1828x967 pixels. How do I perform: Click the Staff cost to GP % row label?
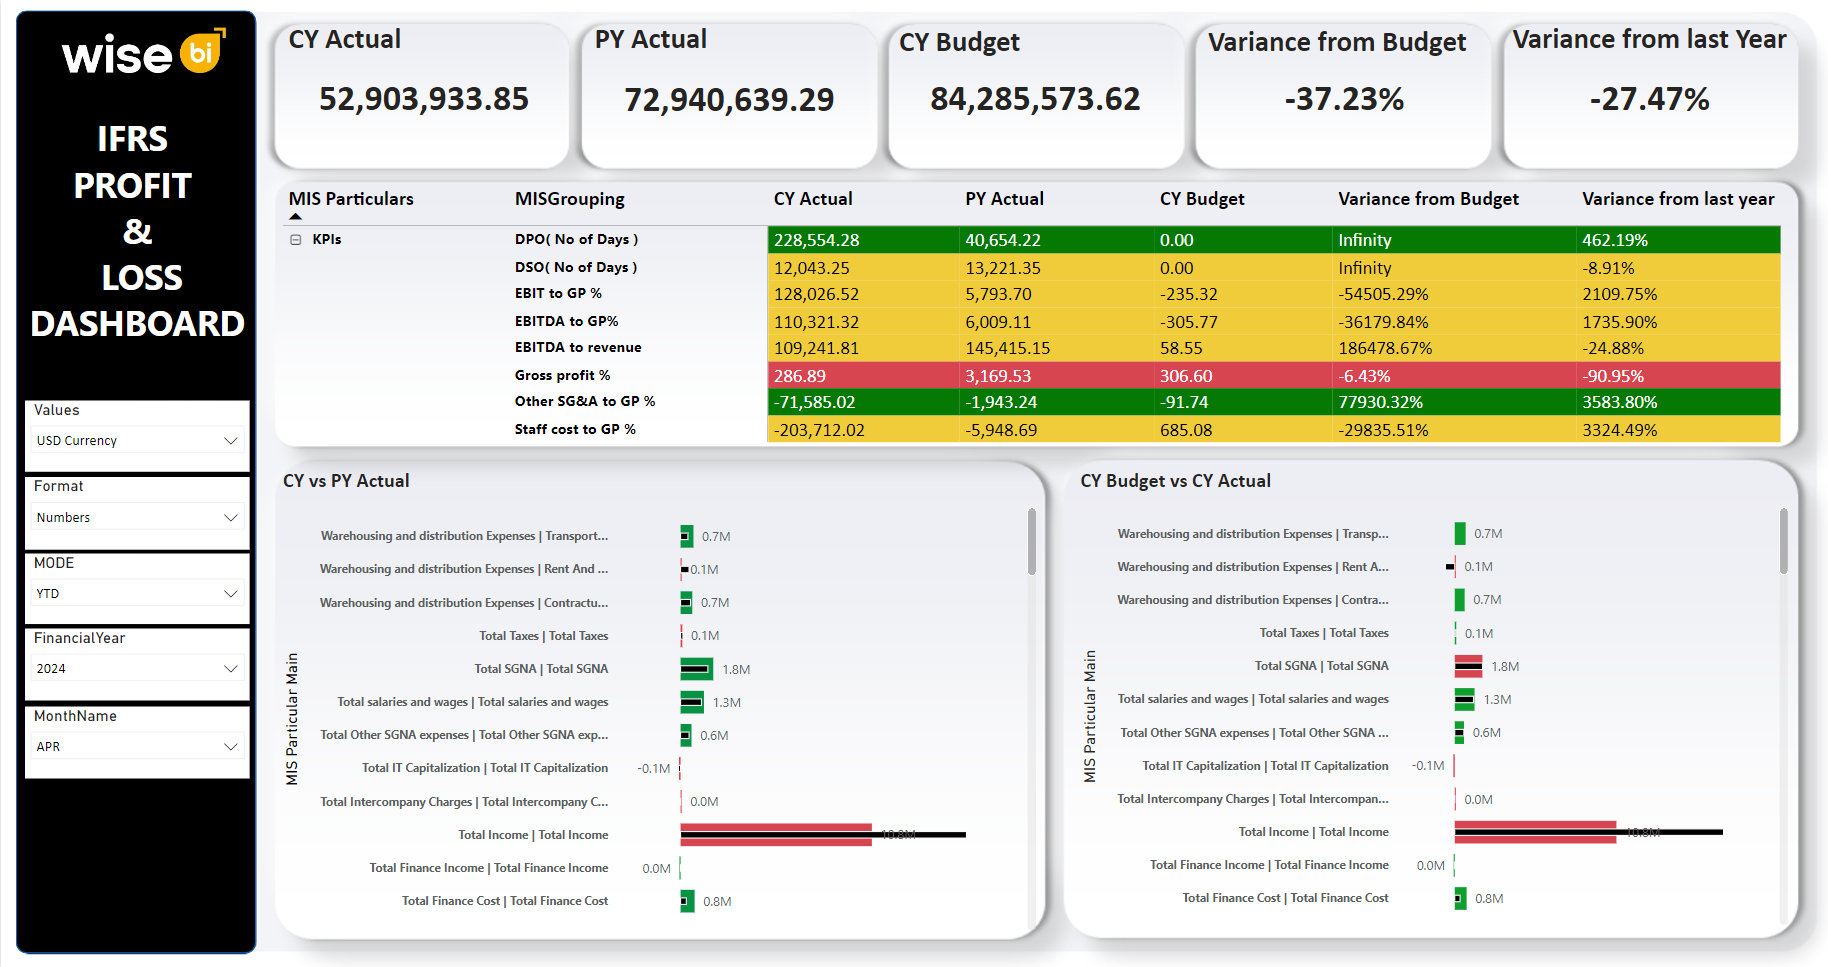[x=575, y=430]
